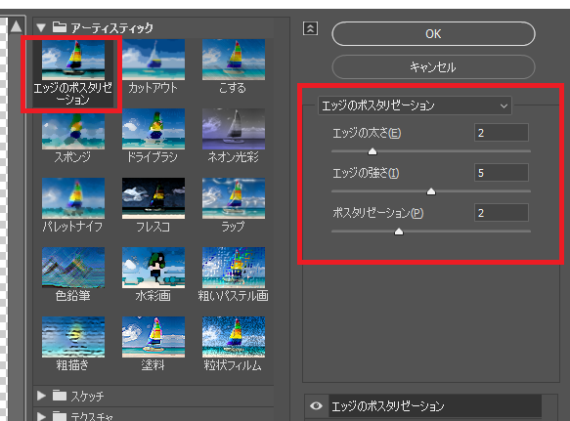This screenshot has height=421, width=570.
Task: Expand the テクスチャ folder
Action: (41, 416)
